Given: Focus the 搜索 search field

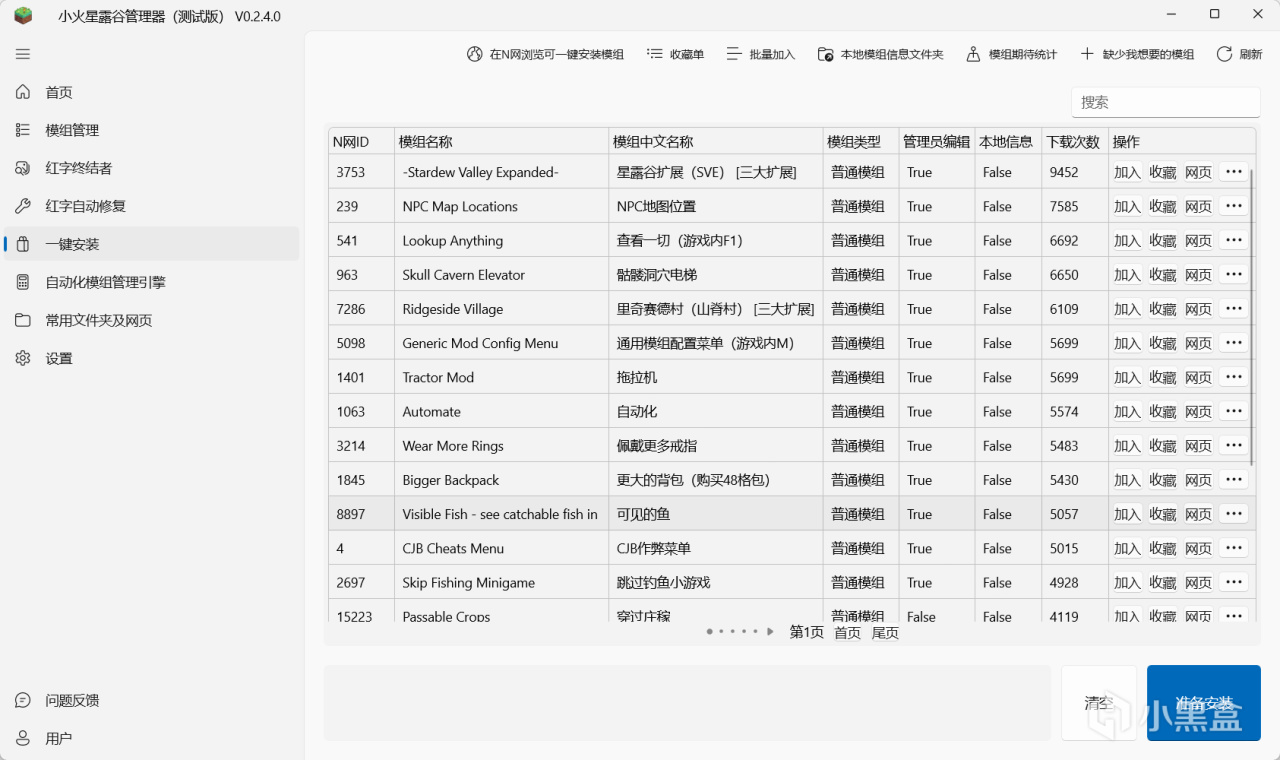Looking at the screenshot, I should click(1166, 102).
